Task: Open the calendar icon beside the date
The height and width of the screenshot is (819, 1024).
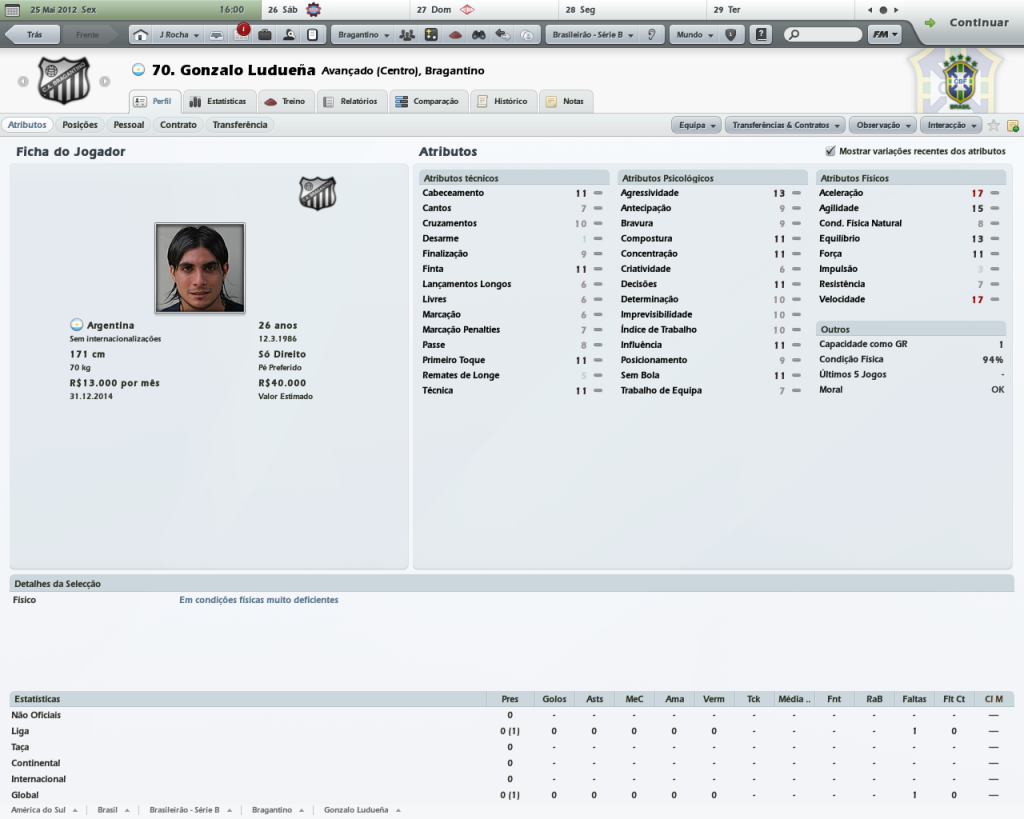Action: click(12, 10)
